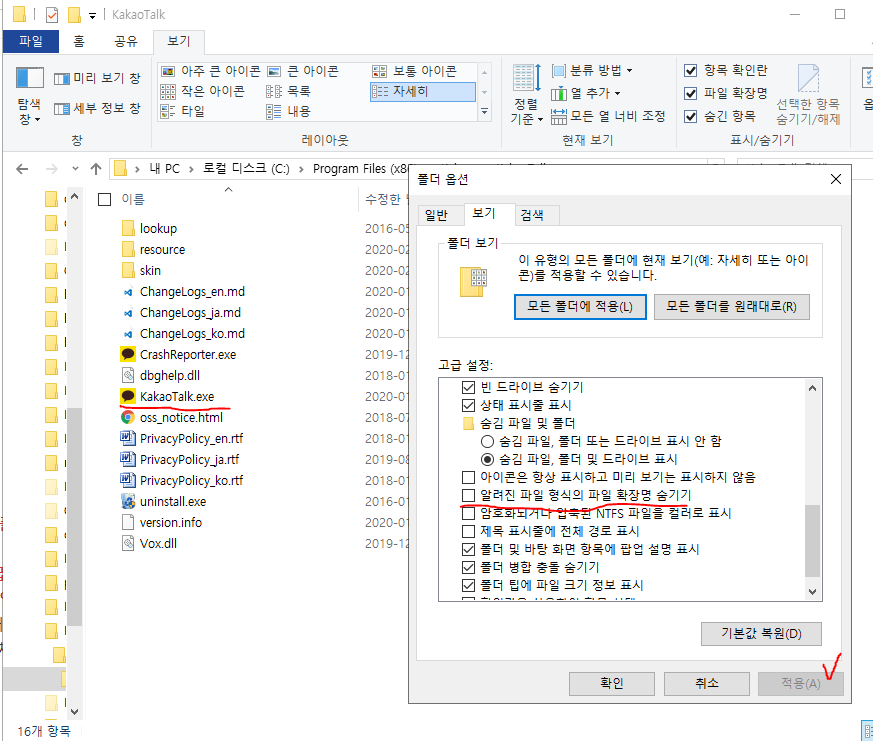Image resolution: width=873 pixels, height=741 pixels.
Task: Close the 폴더 옵션 dialog
Action: pyautogui.click(x=836, y=179)
